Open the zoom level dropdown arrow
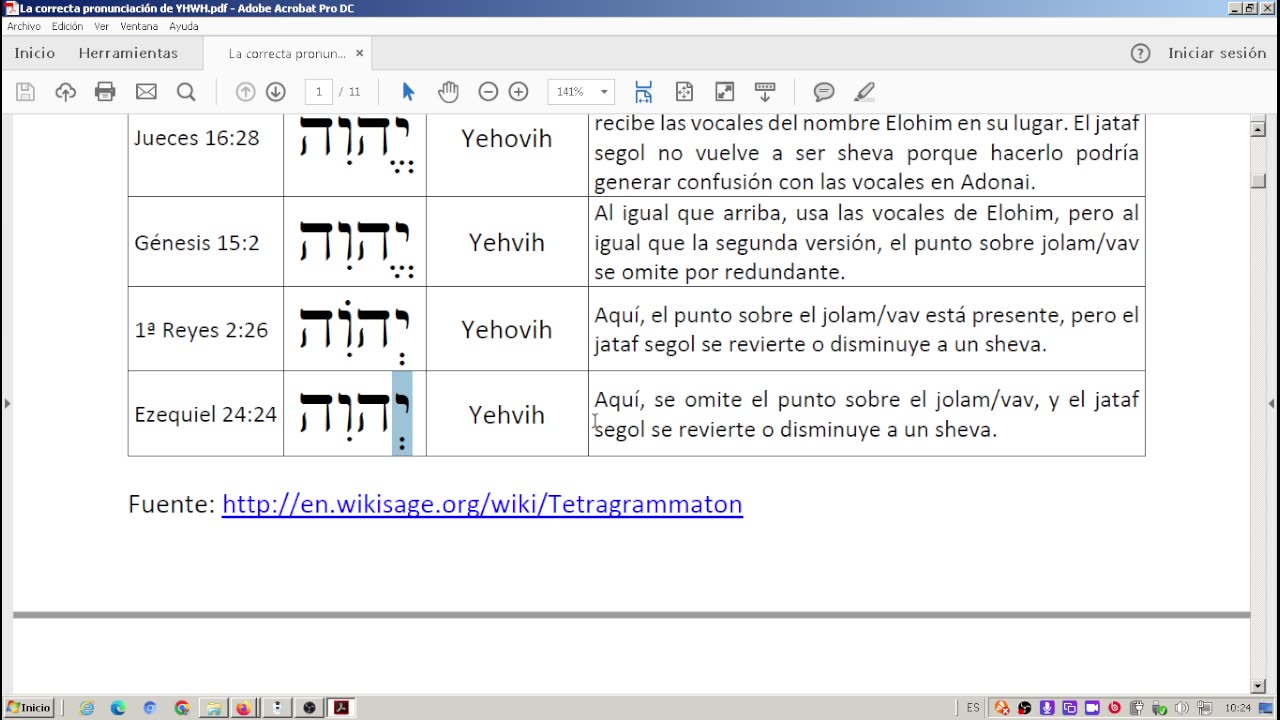This screenshot has width=1280, height=720. coord(604,92)
